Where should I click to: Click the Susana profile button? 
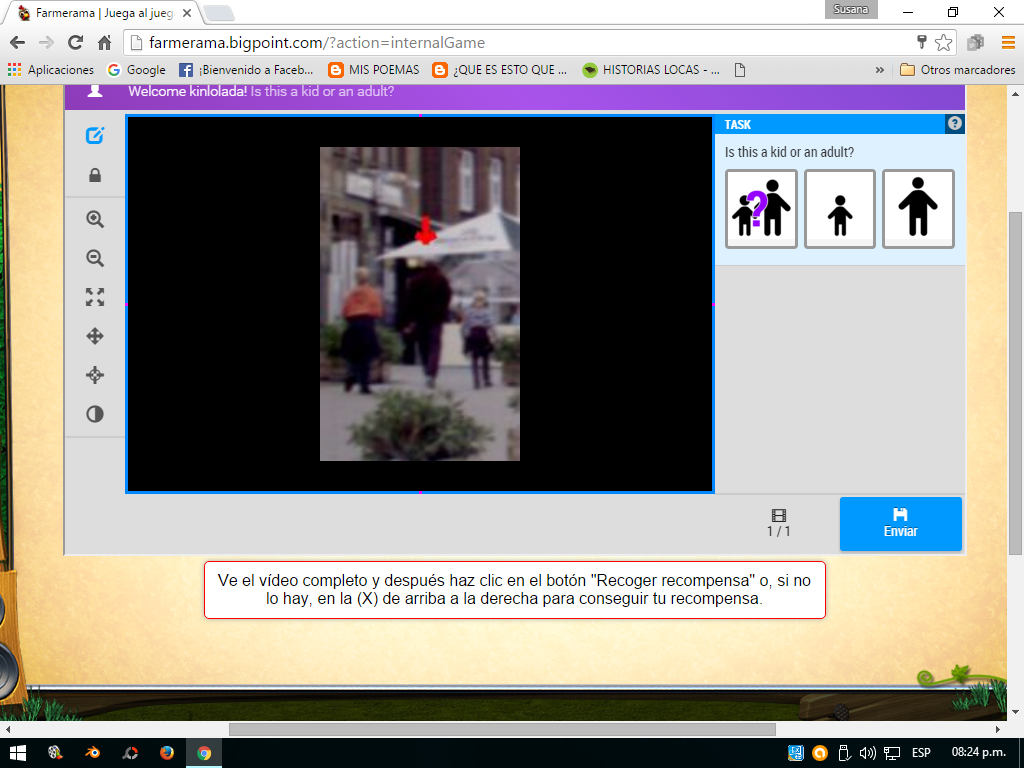(851, 9)
